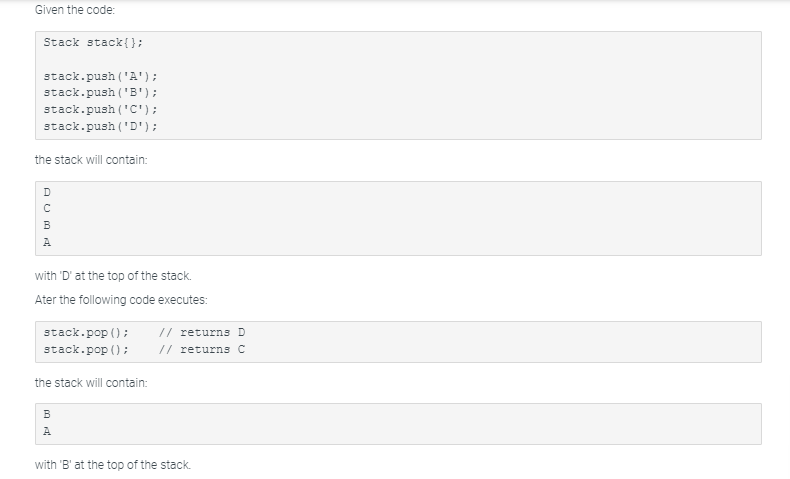Click "with 'D' at the top" sentence
Image resolution: width=790 pixels, height=479 pixels.
point(112,275)
